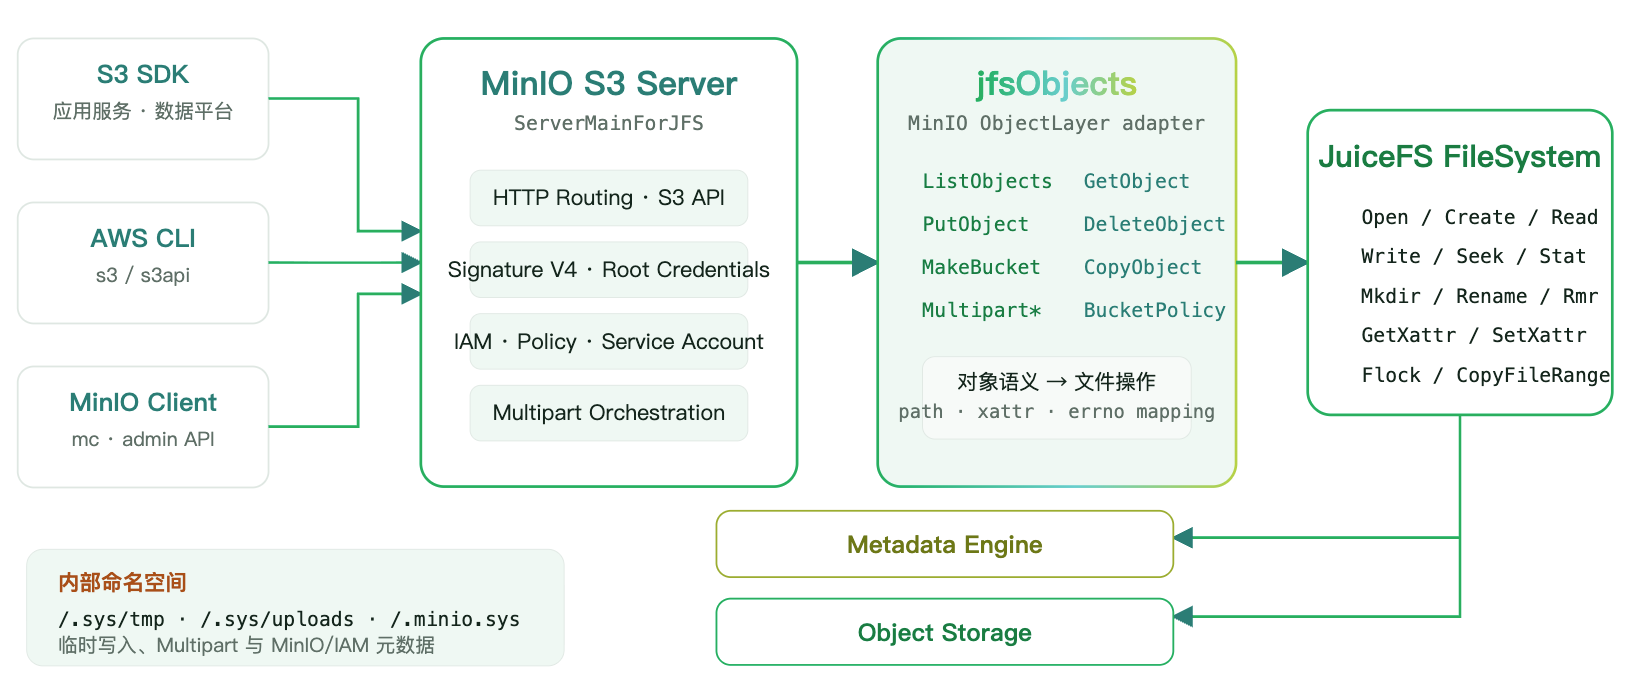Select the AWS CLI box
This screenshot has width=1642, height=690.
(143, 263)
